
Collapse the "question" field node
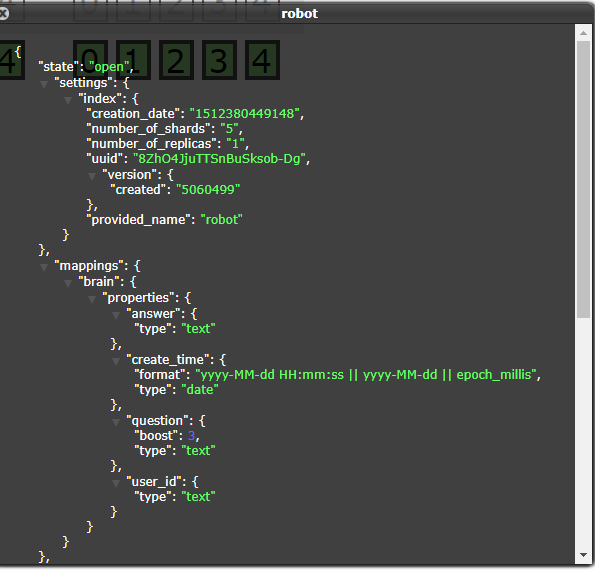[x=116, y=422]
